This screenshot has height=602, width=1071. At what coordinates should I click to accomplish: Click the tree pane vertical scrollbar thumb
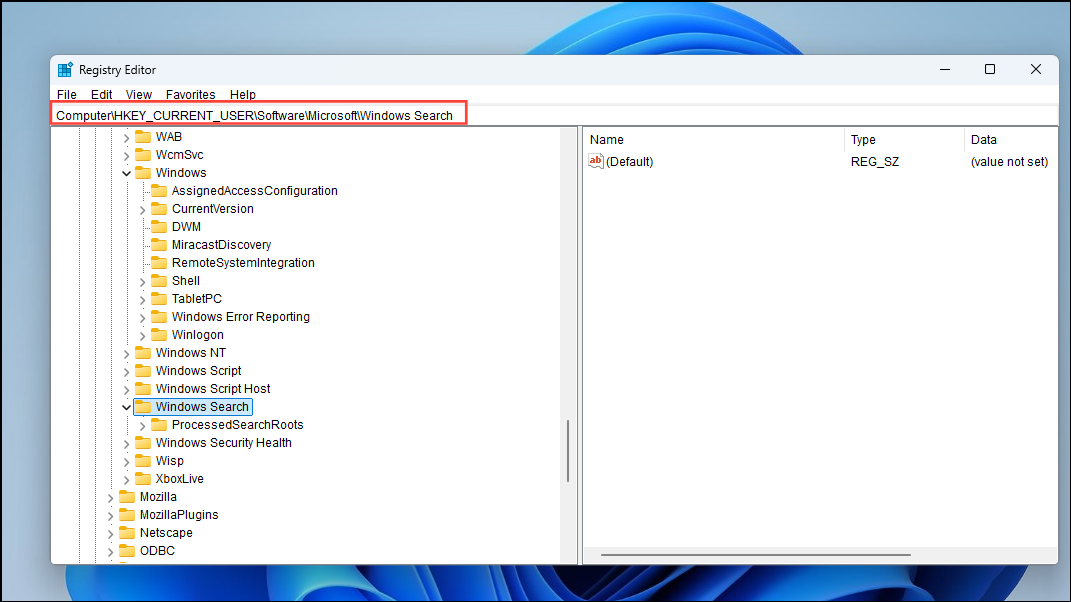(568, 451)
